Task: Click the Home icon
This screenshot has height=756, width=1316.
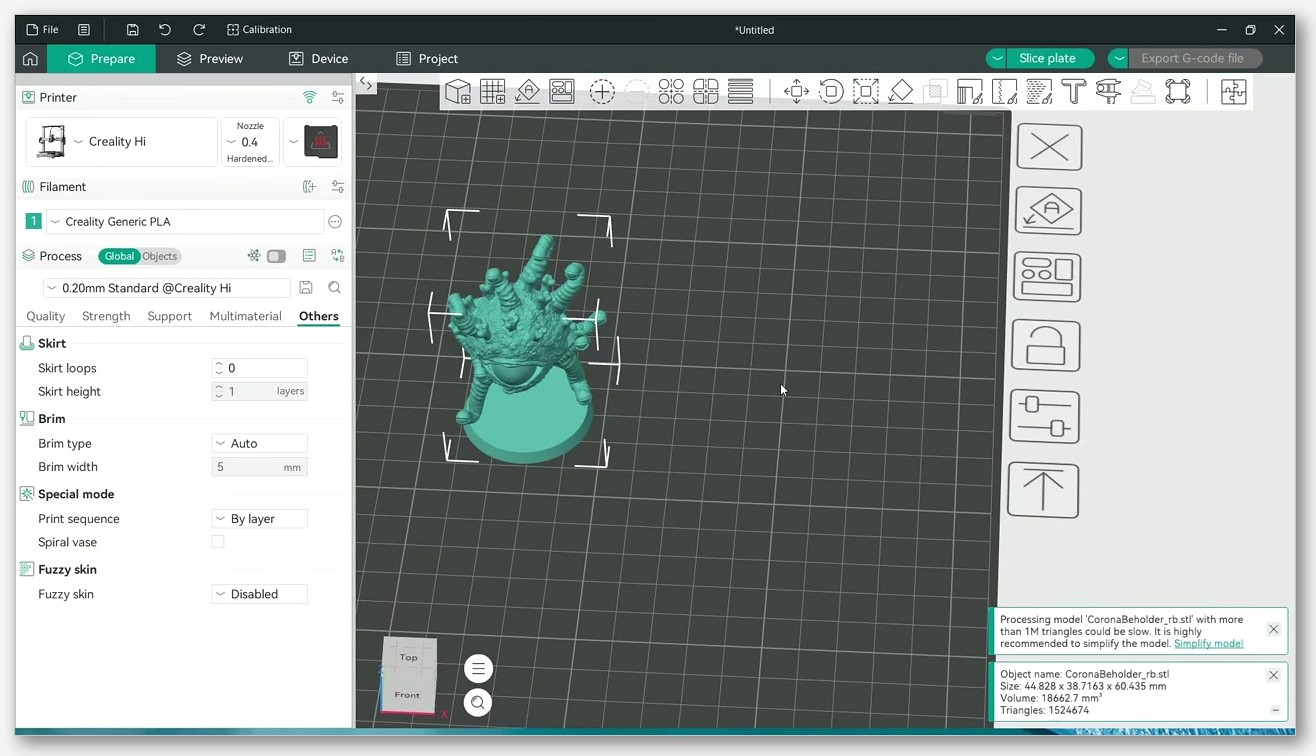Action: point(30,58)
